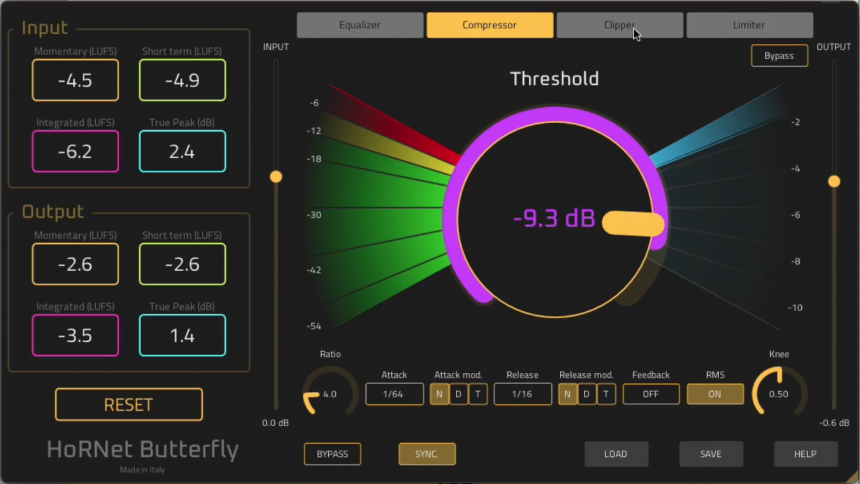
Task: Open the Release 1/16 value box
Action: (522, 394)
